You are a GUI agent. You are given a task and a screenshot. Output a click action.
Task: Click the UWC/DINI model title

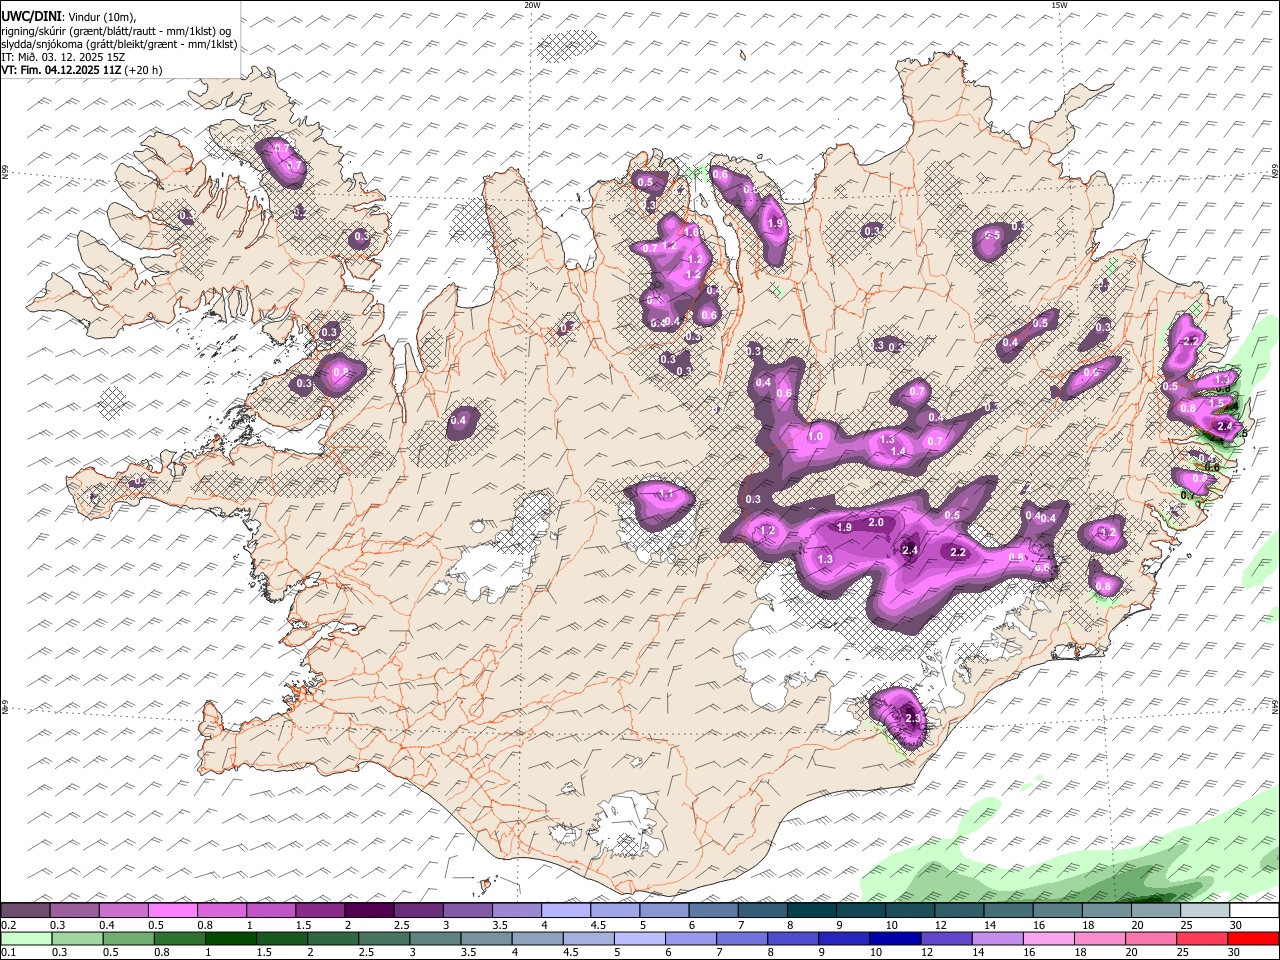point(32,17)
